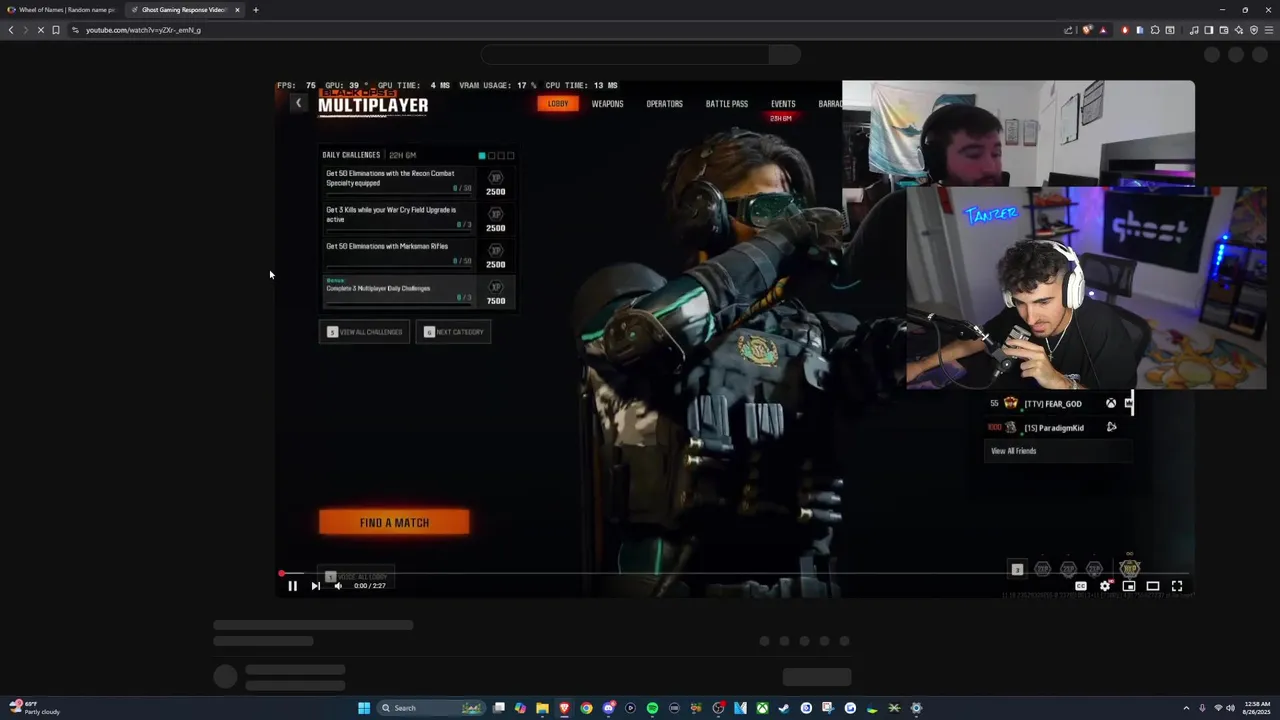Click FIND A MATCH in the video

tap(394, 522)
